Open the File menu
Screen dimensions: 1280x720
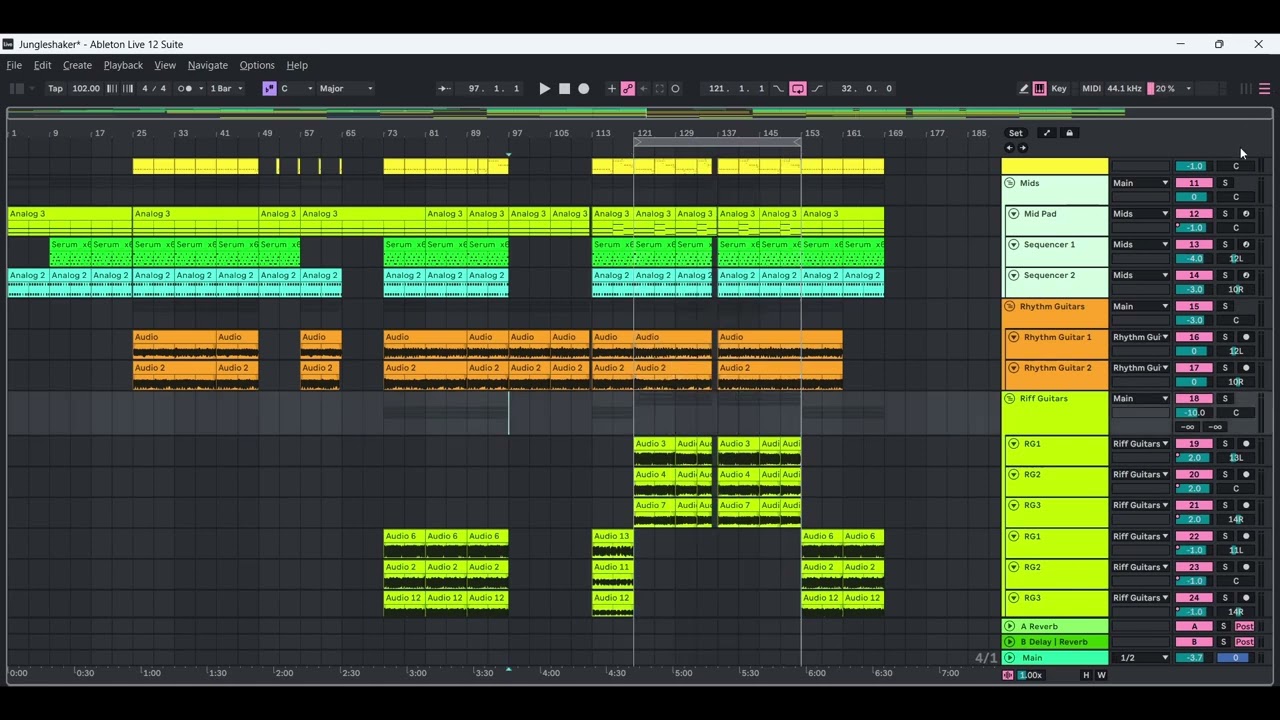coord(14,65)
